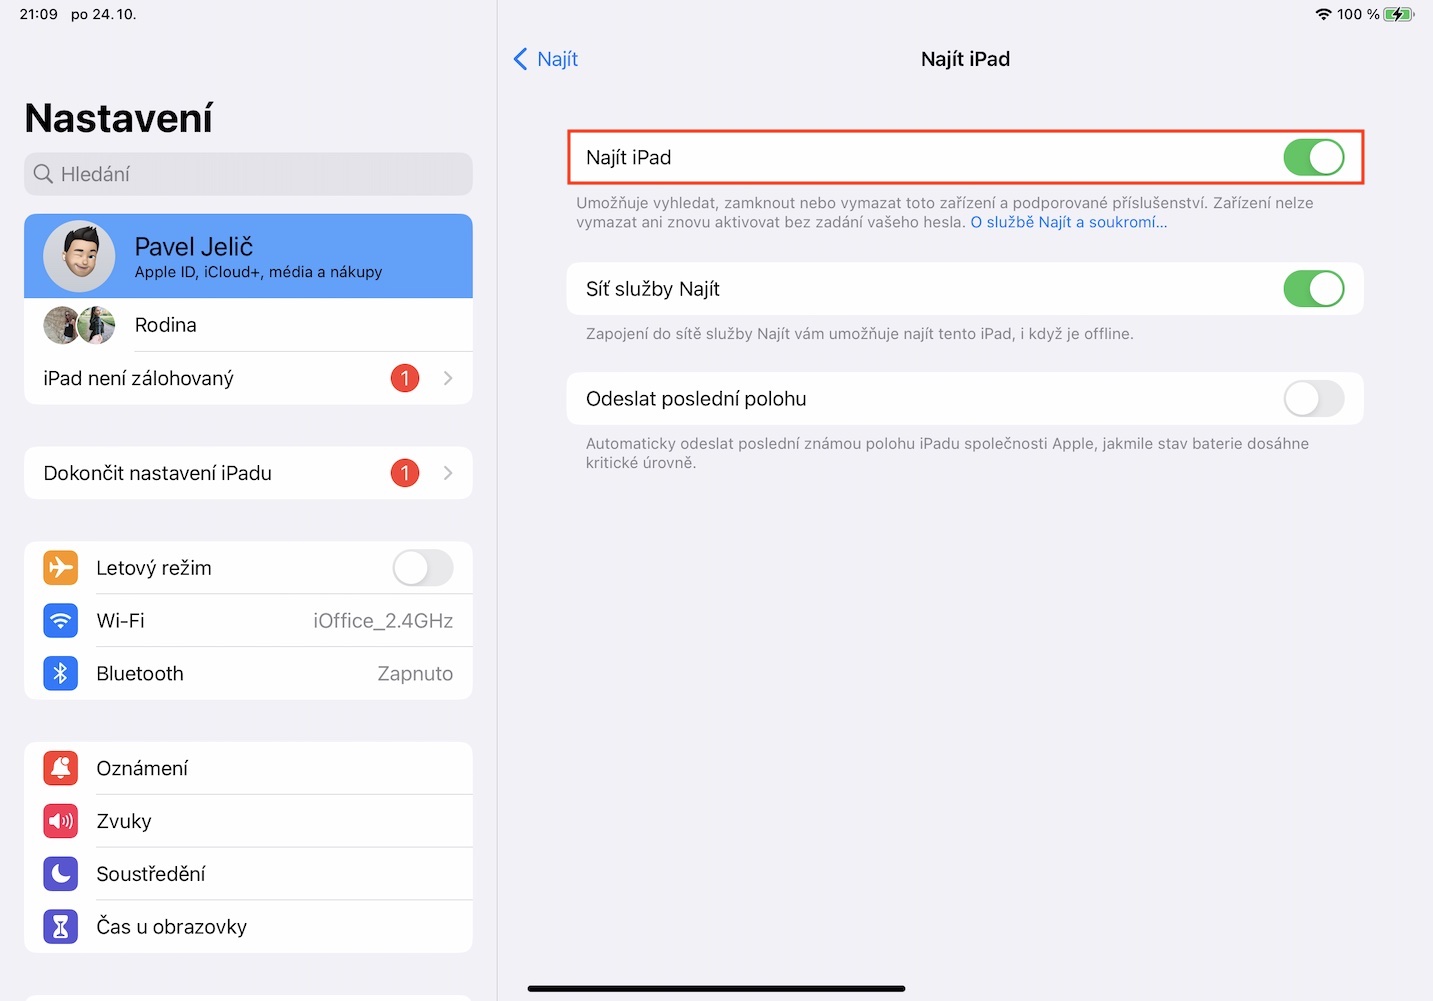
Task: Enable Odeslat poslední polohu switch
Action: pyautogui.click(x=1313, y=399)
